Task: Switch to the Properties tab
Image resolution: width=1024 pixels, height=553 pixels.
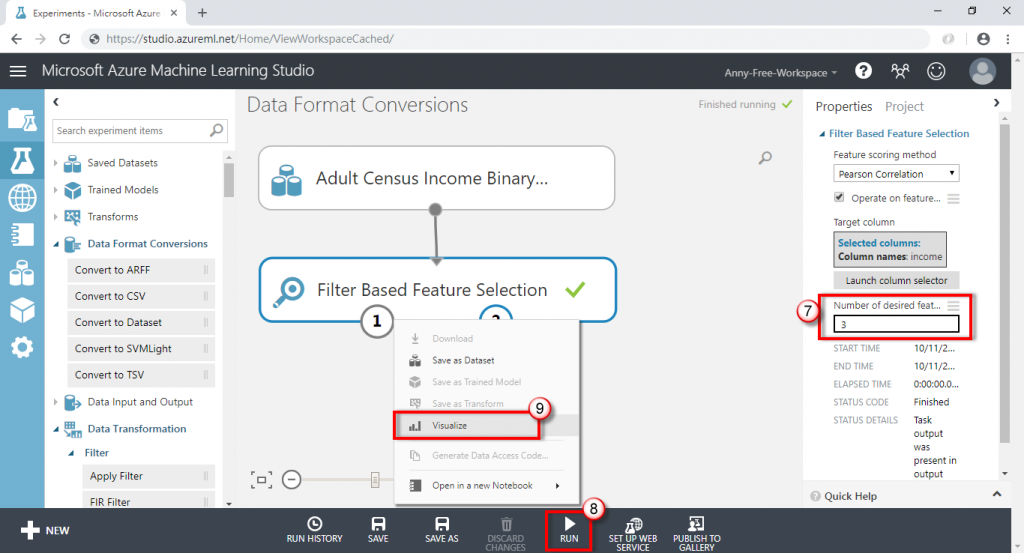Action: coord(843,106)
